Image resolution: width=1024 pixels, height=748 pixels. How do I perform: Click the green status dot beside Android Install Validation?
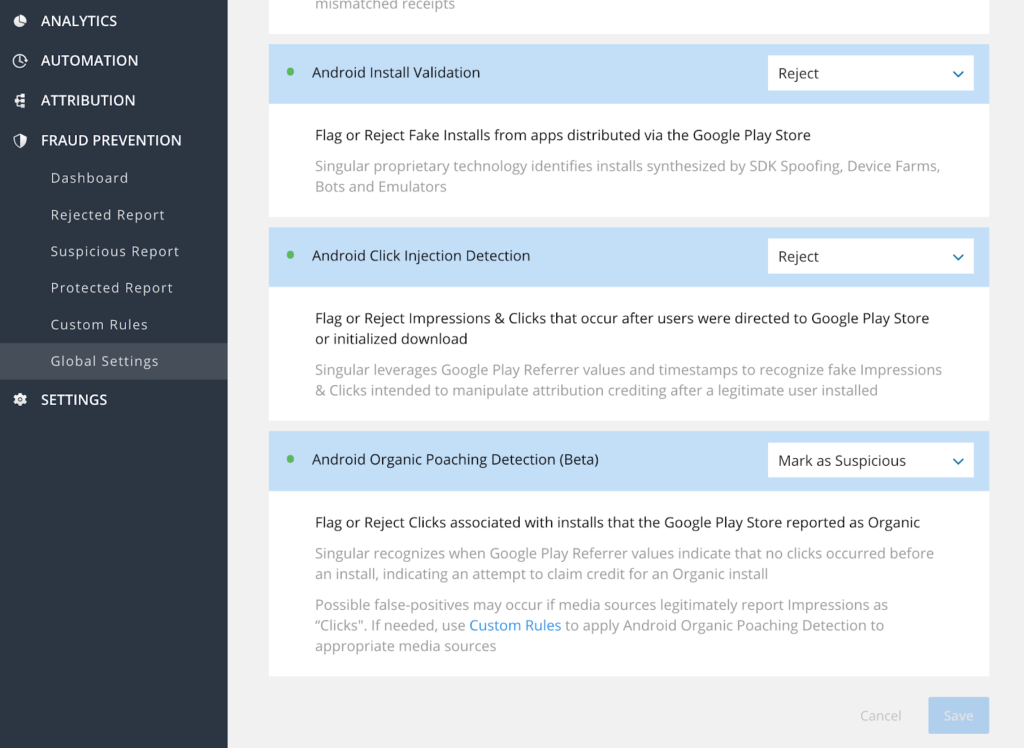290,72
